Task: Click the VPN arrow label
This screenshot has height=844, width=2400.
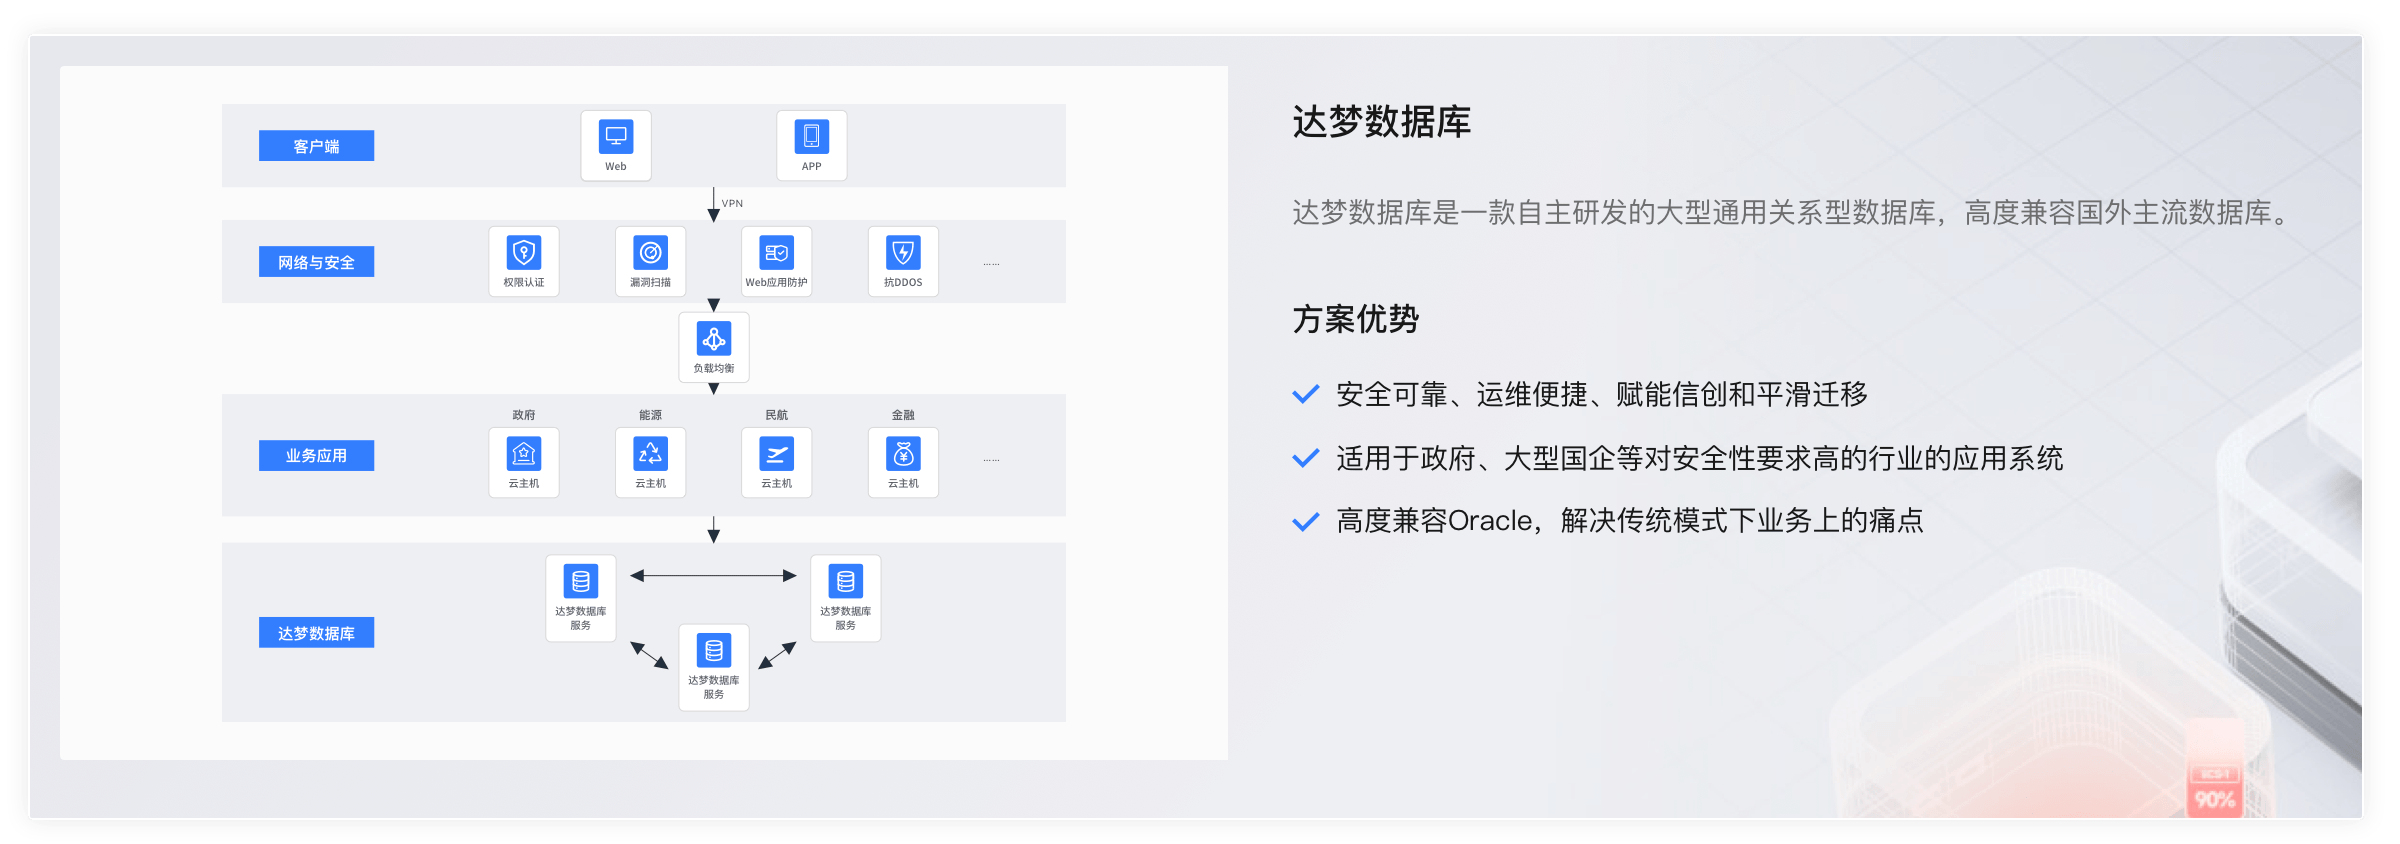Action: click(732, 203)
